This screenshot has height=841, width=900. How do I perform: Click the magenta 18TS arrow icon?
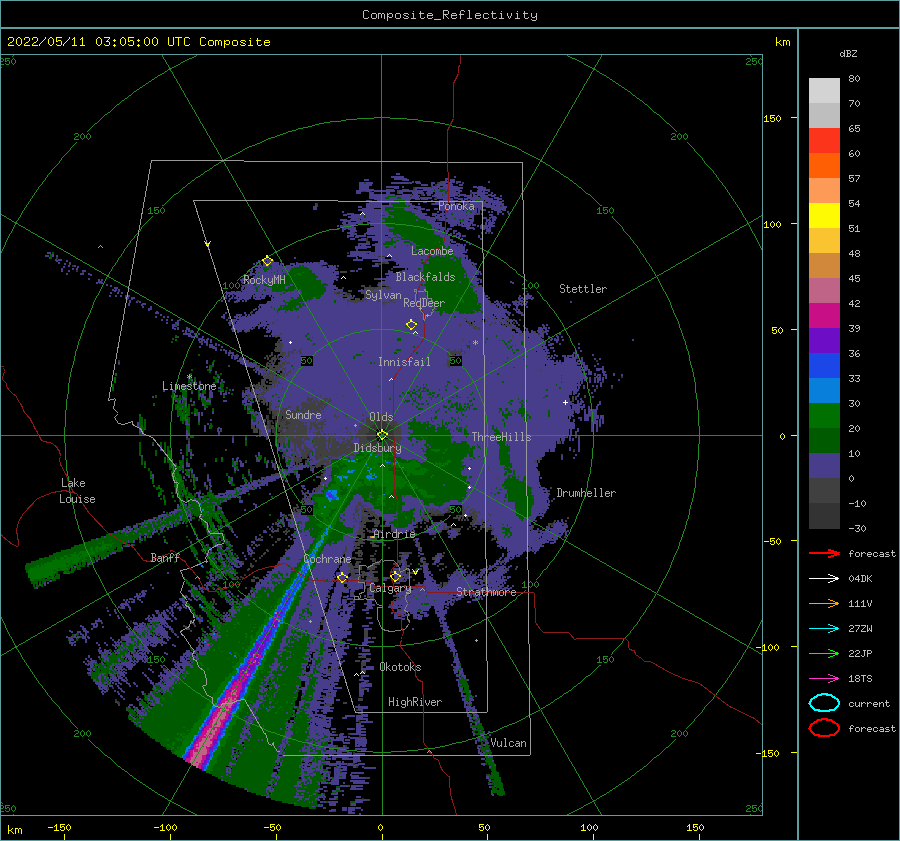824,679
